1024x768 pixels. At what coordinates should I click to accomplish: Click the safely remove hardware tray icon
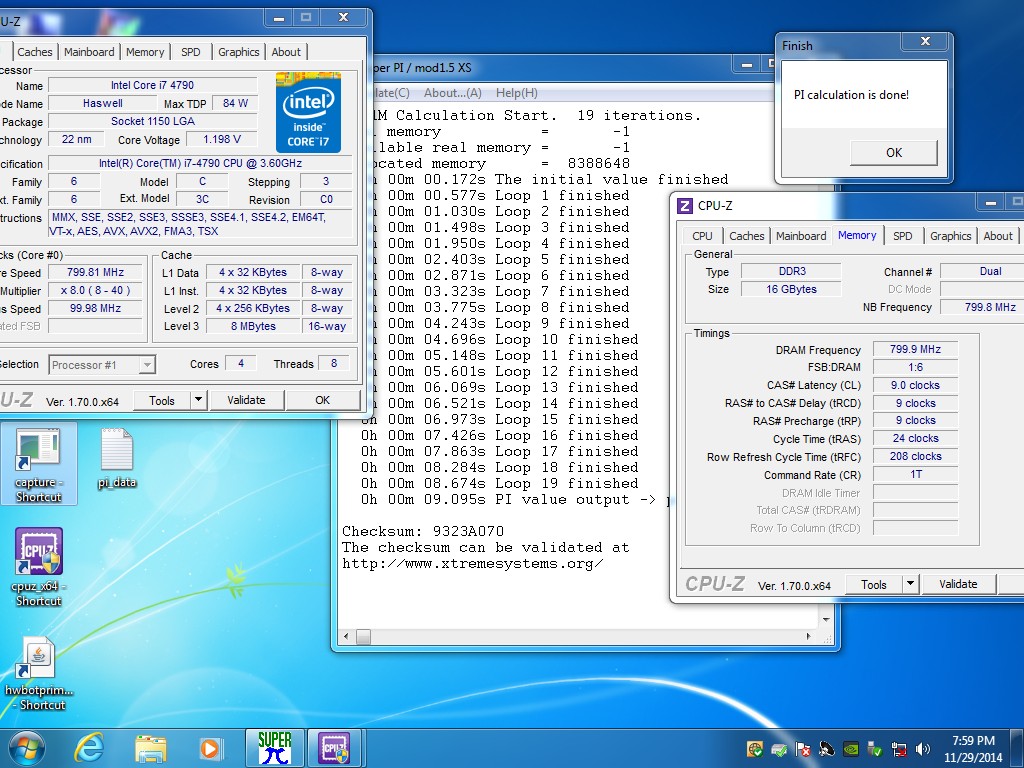[875, 749]
